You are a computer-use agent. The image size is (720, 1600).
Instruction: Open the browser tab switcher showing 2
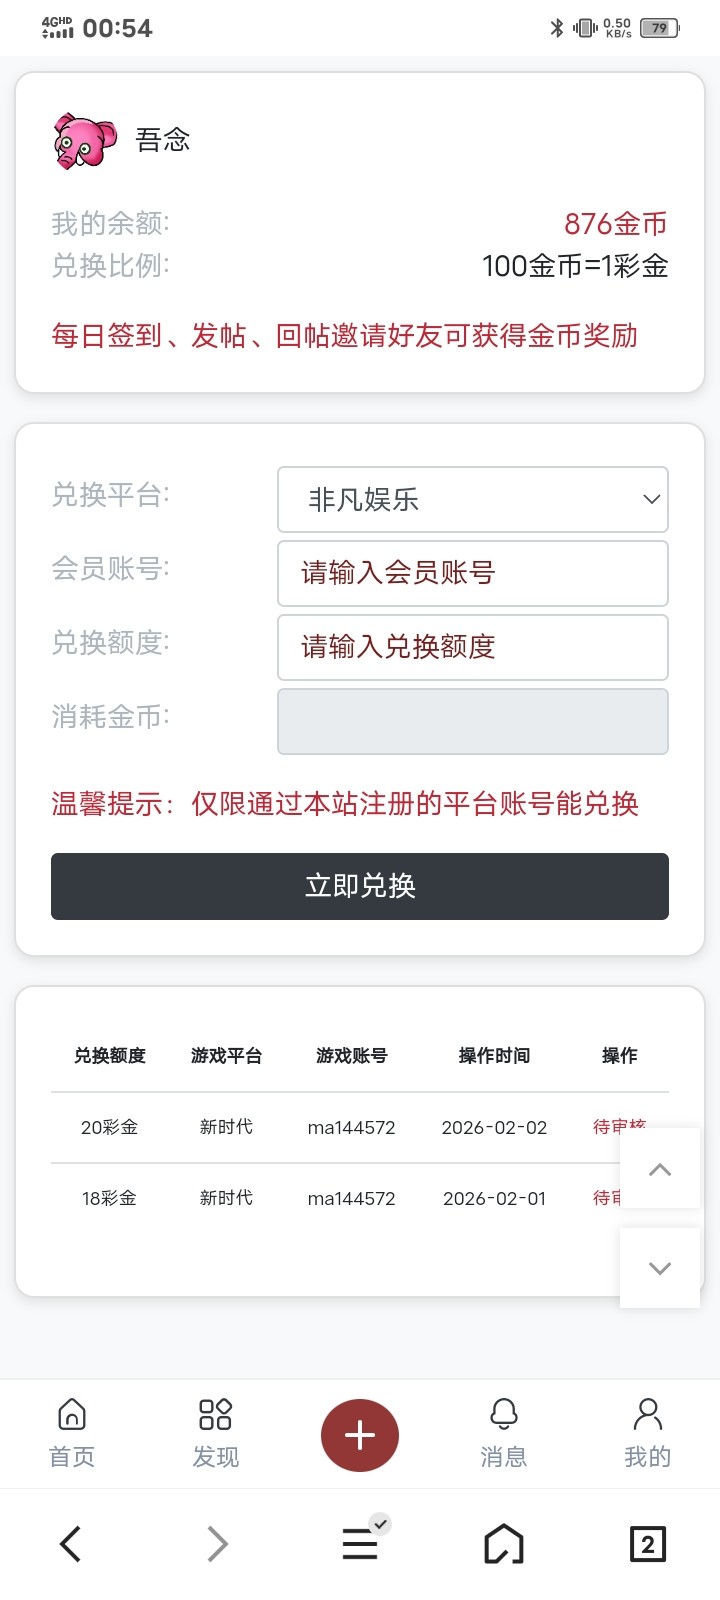click(647, 1544)
